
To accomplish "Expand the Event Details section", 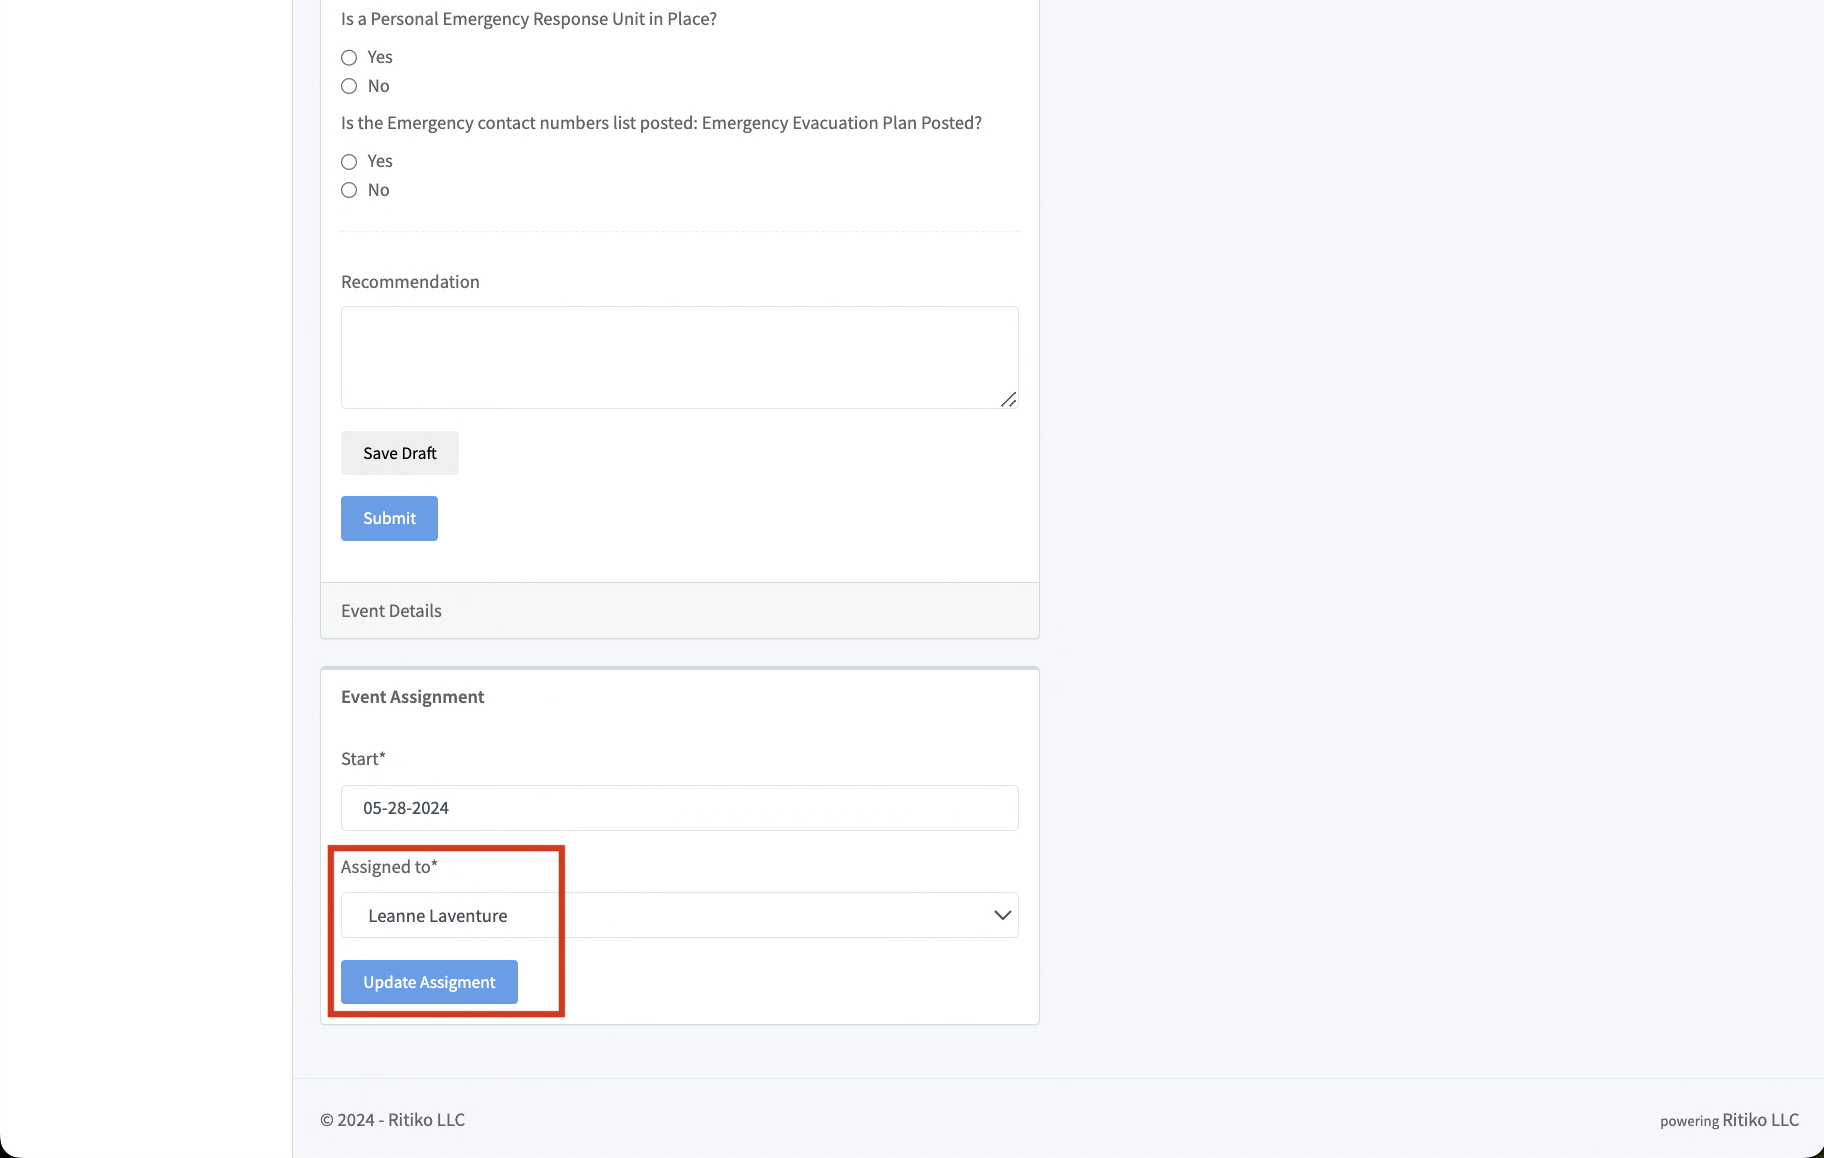I will [x=391, y=611].
